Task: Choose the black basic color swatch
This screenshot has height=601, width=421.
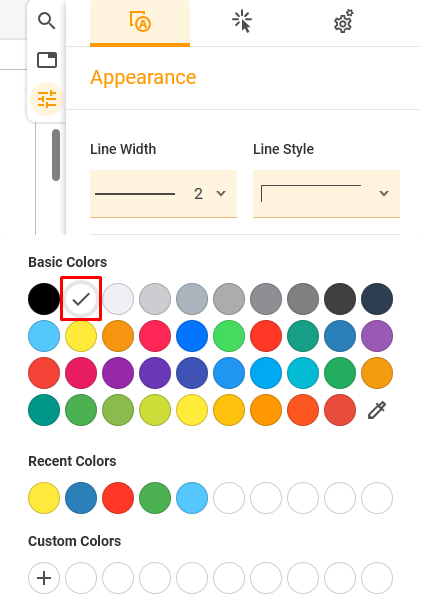Action: 44,299
